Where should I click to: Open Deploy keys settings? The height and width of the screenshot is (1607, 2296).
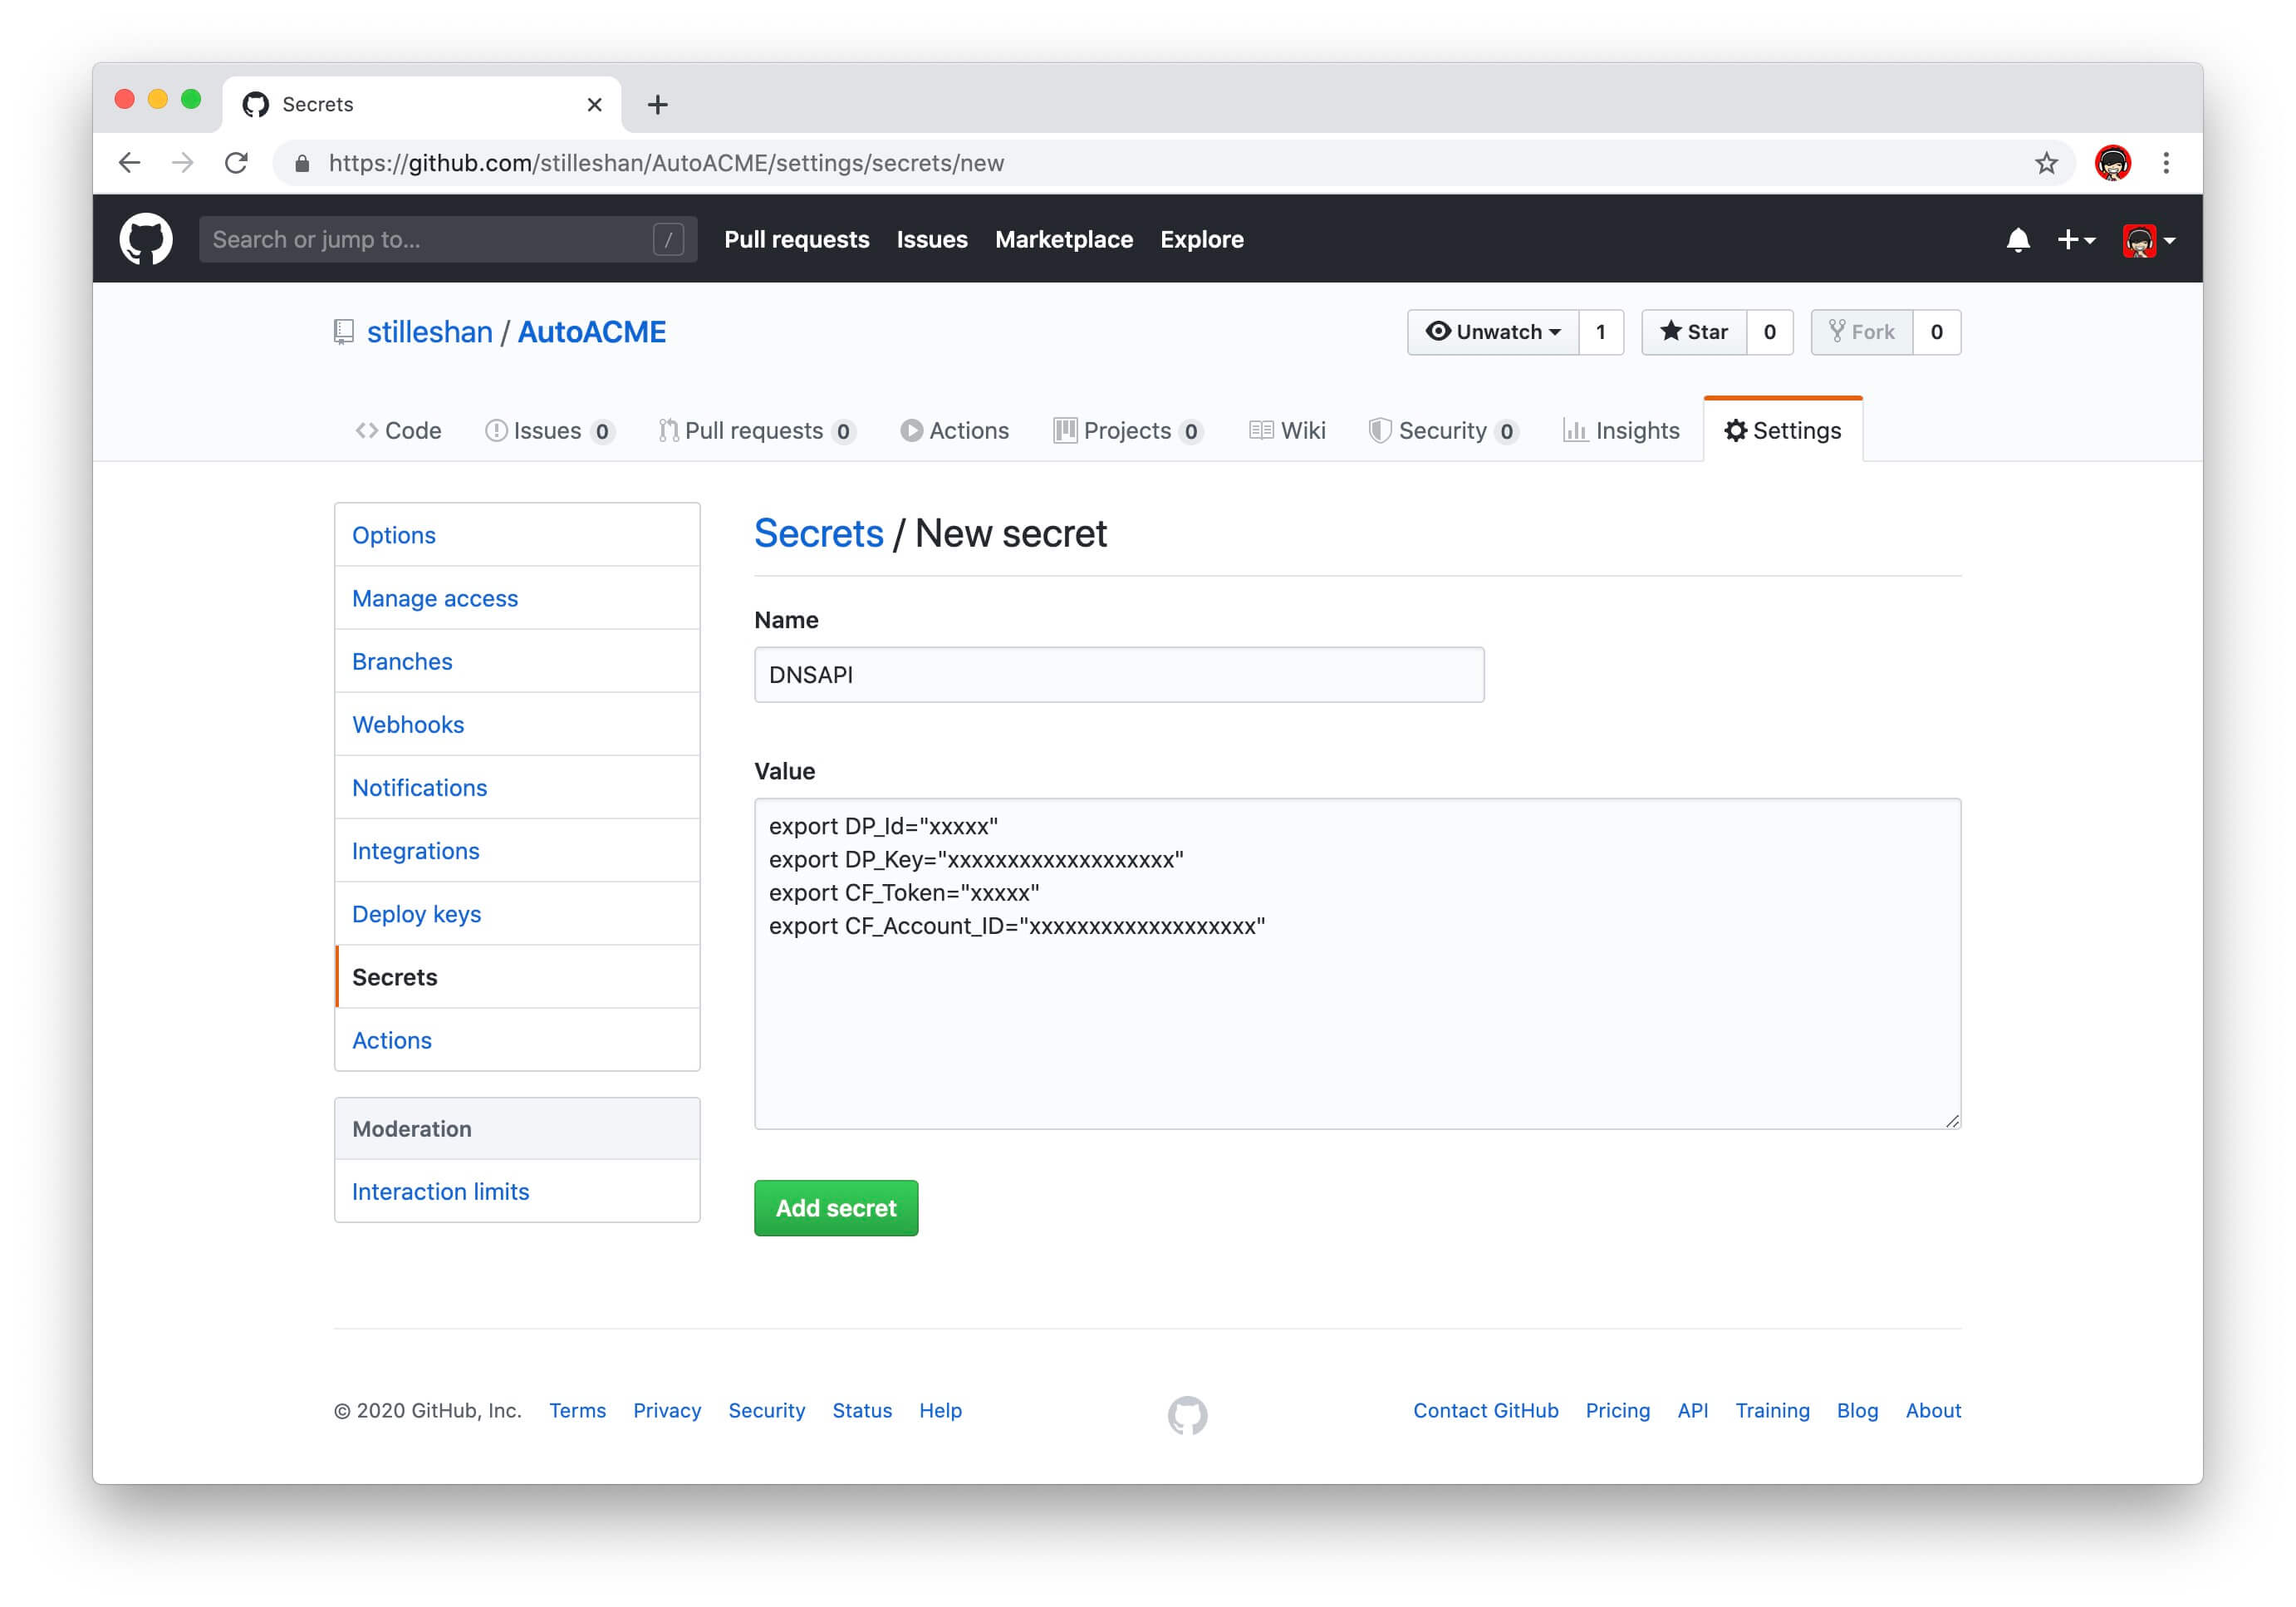pos(517,913)
